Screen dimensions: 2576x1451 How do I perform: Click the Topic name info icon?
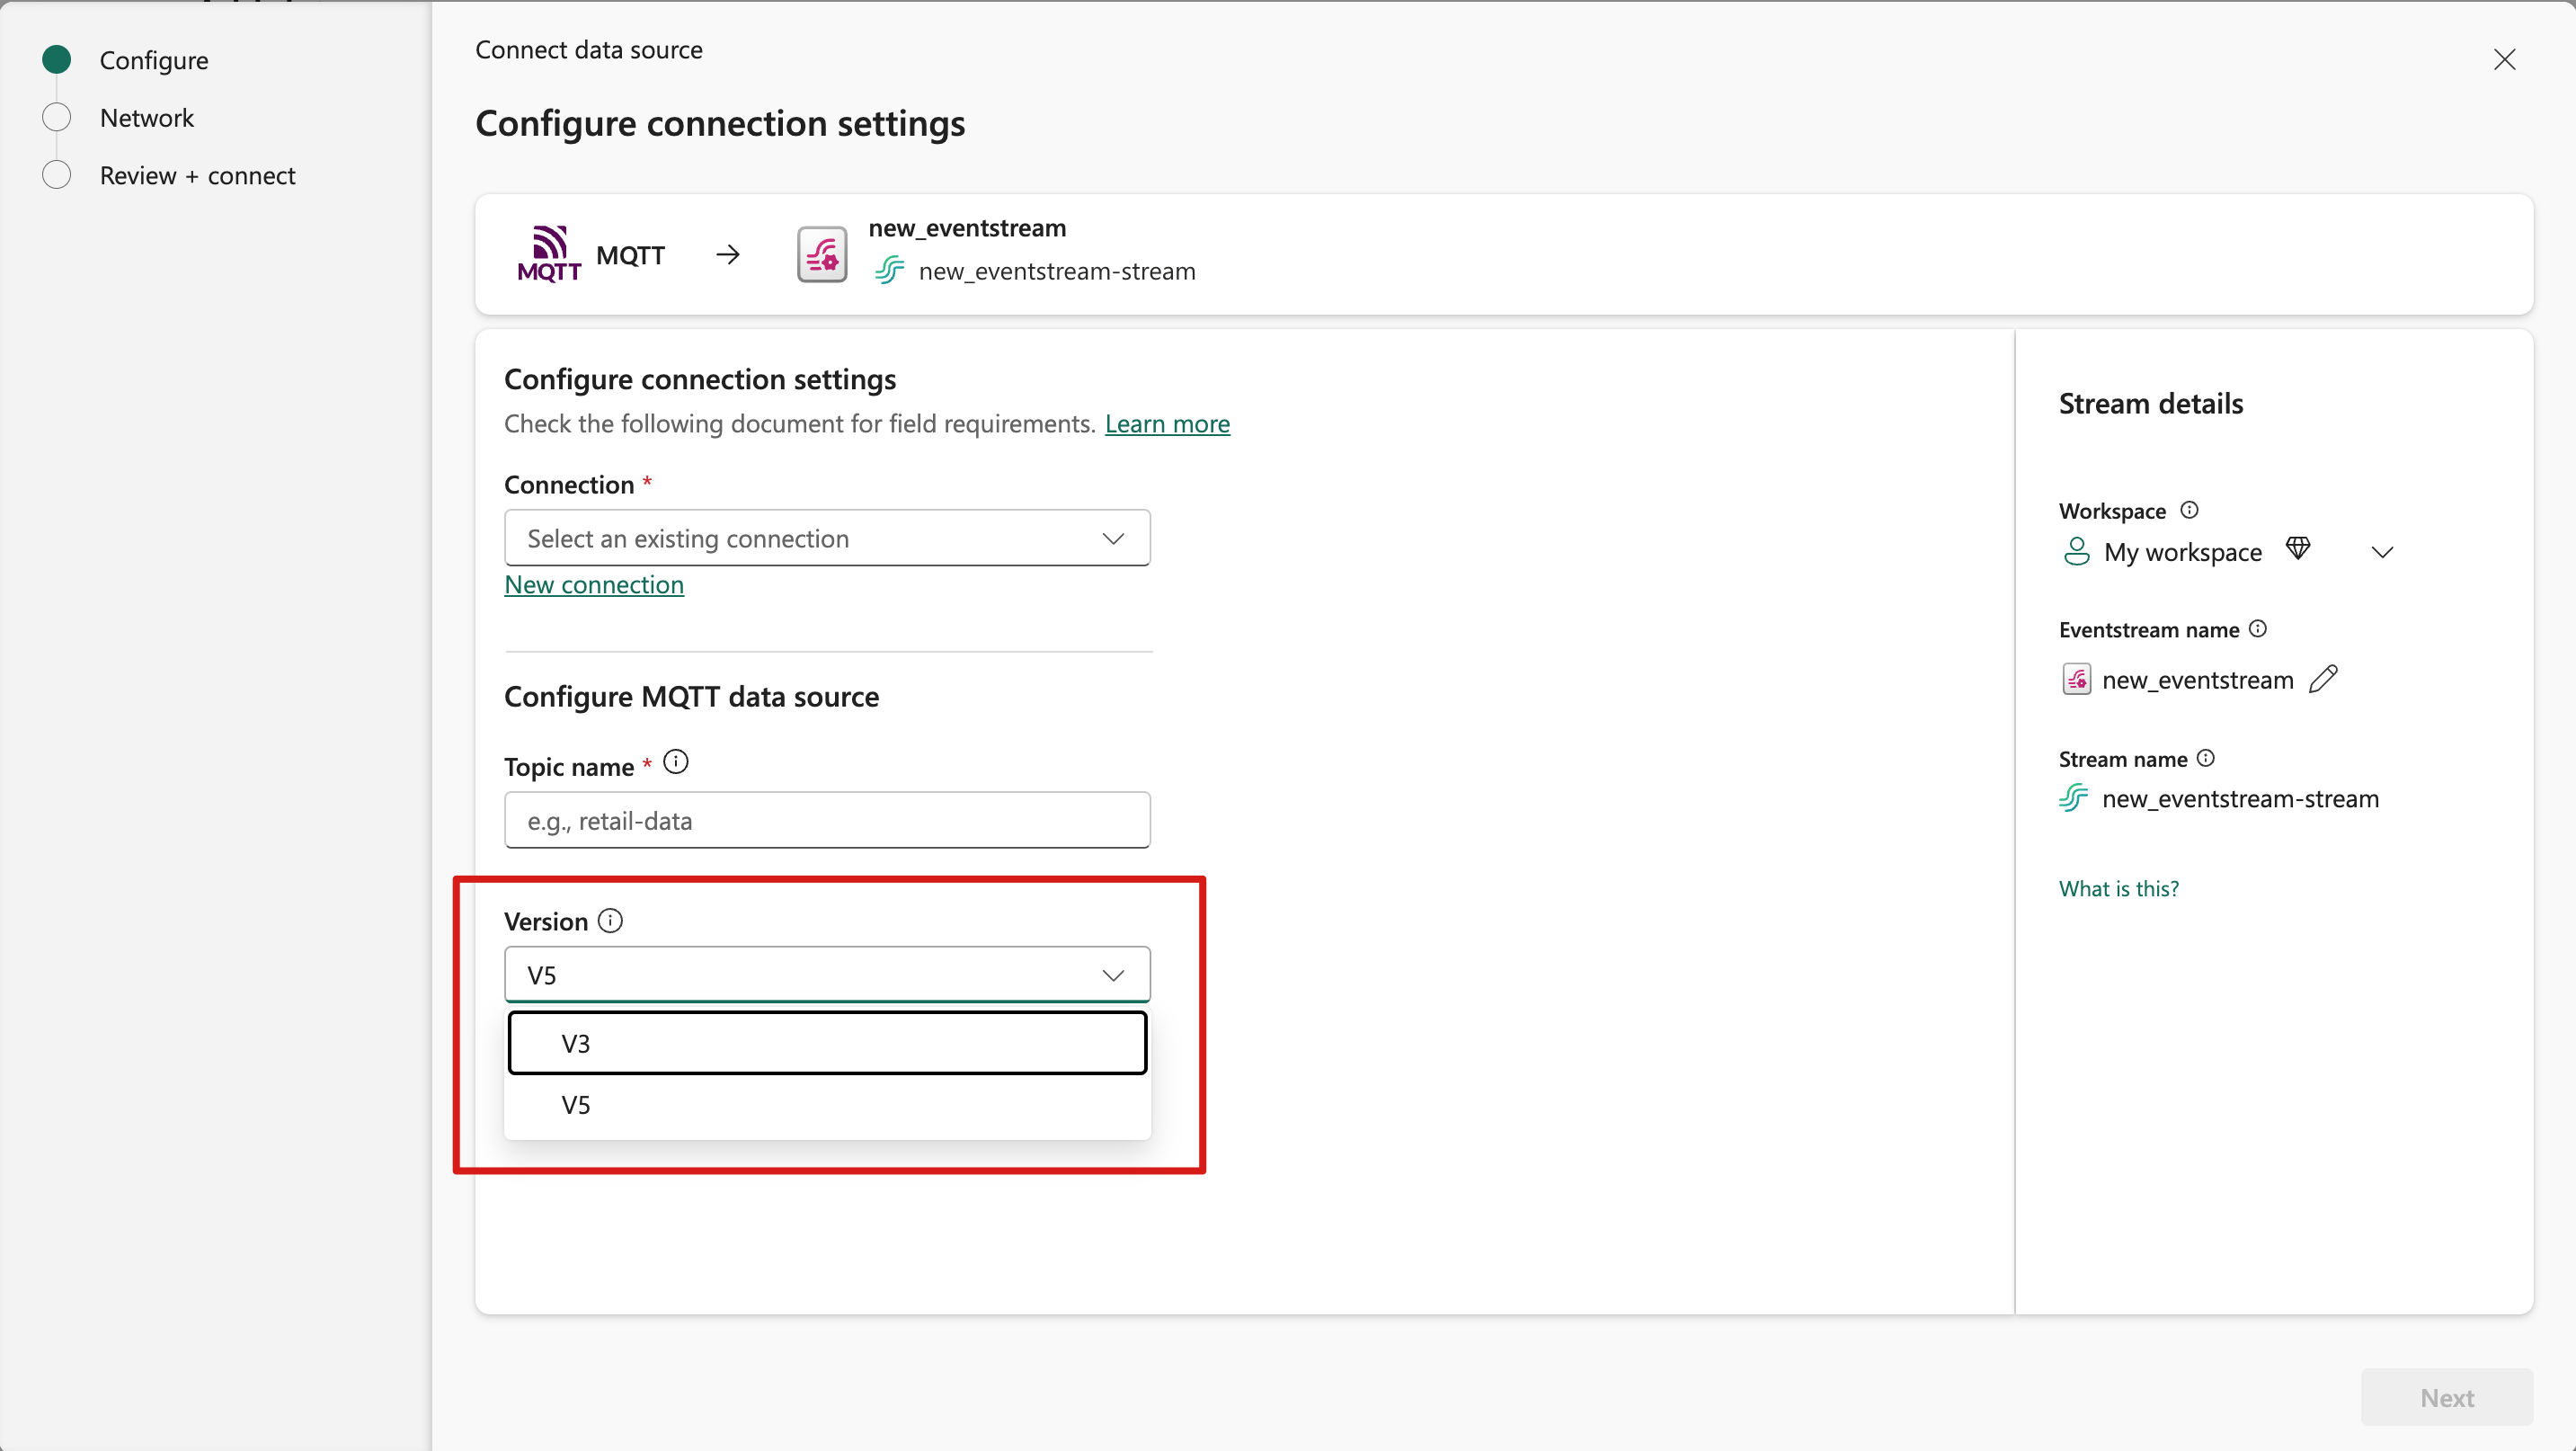(676, 763)
